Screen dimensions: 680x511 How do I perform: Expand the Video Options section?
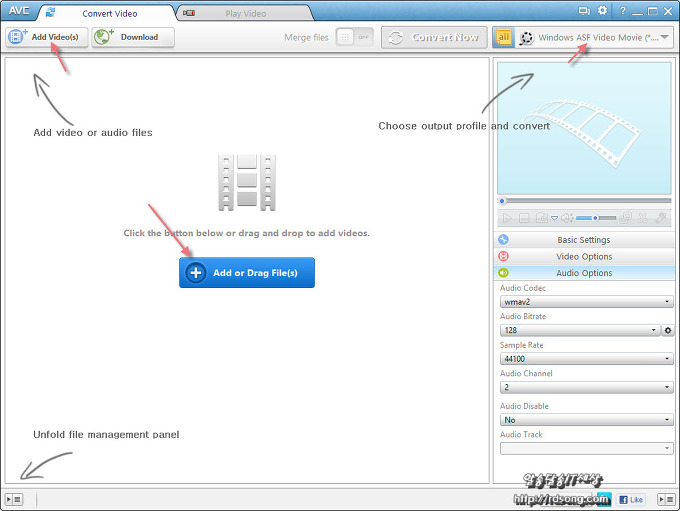pos(583,256)
